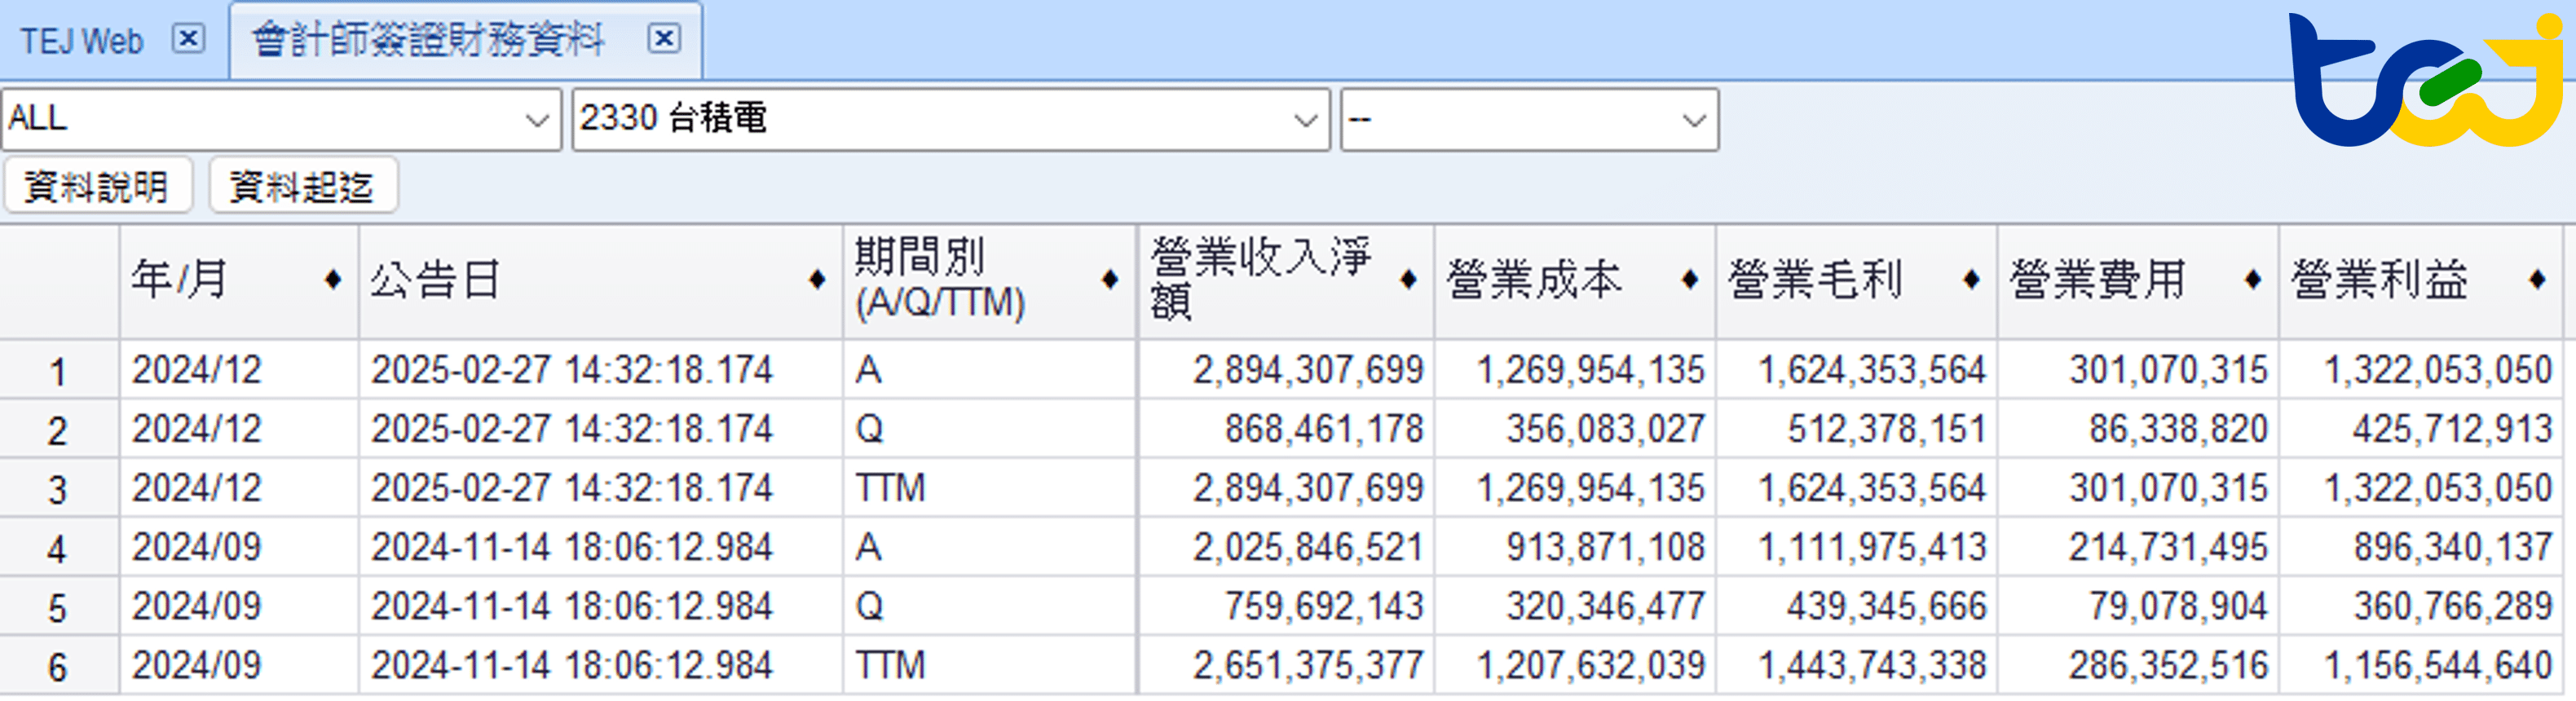Viewport: 2576px width, 701px height.
Task: Click sort icon on 公告日 column
Action: tap(816, 280)
